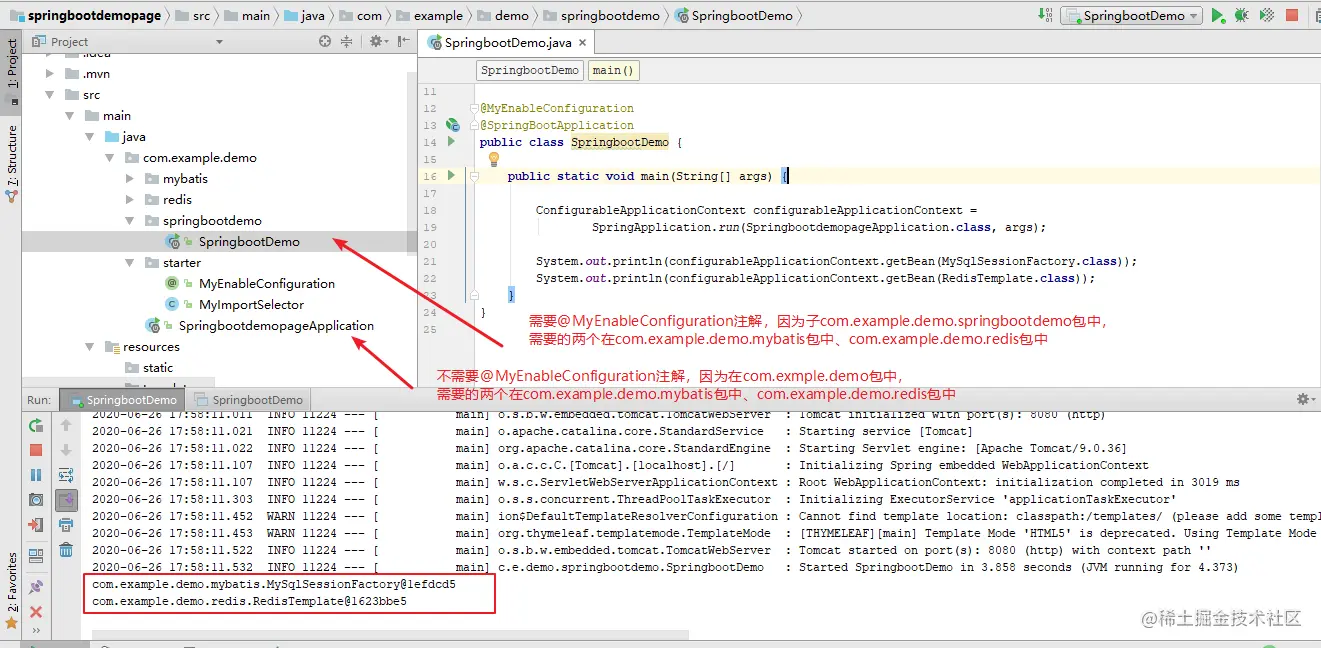1321x648 pixels.
Task: Close the Run tab with the red X
Action: [36, 612]
